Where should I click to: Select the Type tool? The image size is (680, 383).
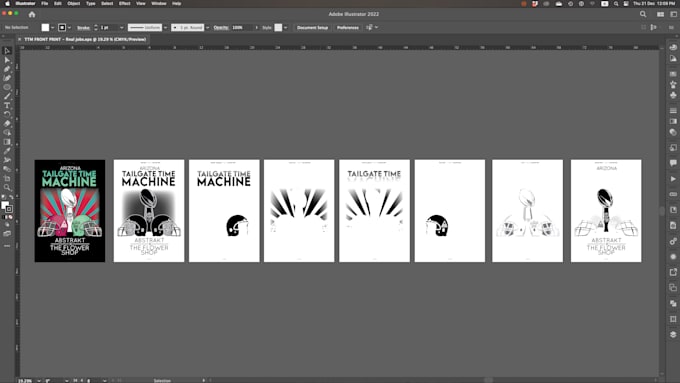[7, 105]
